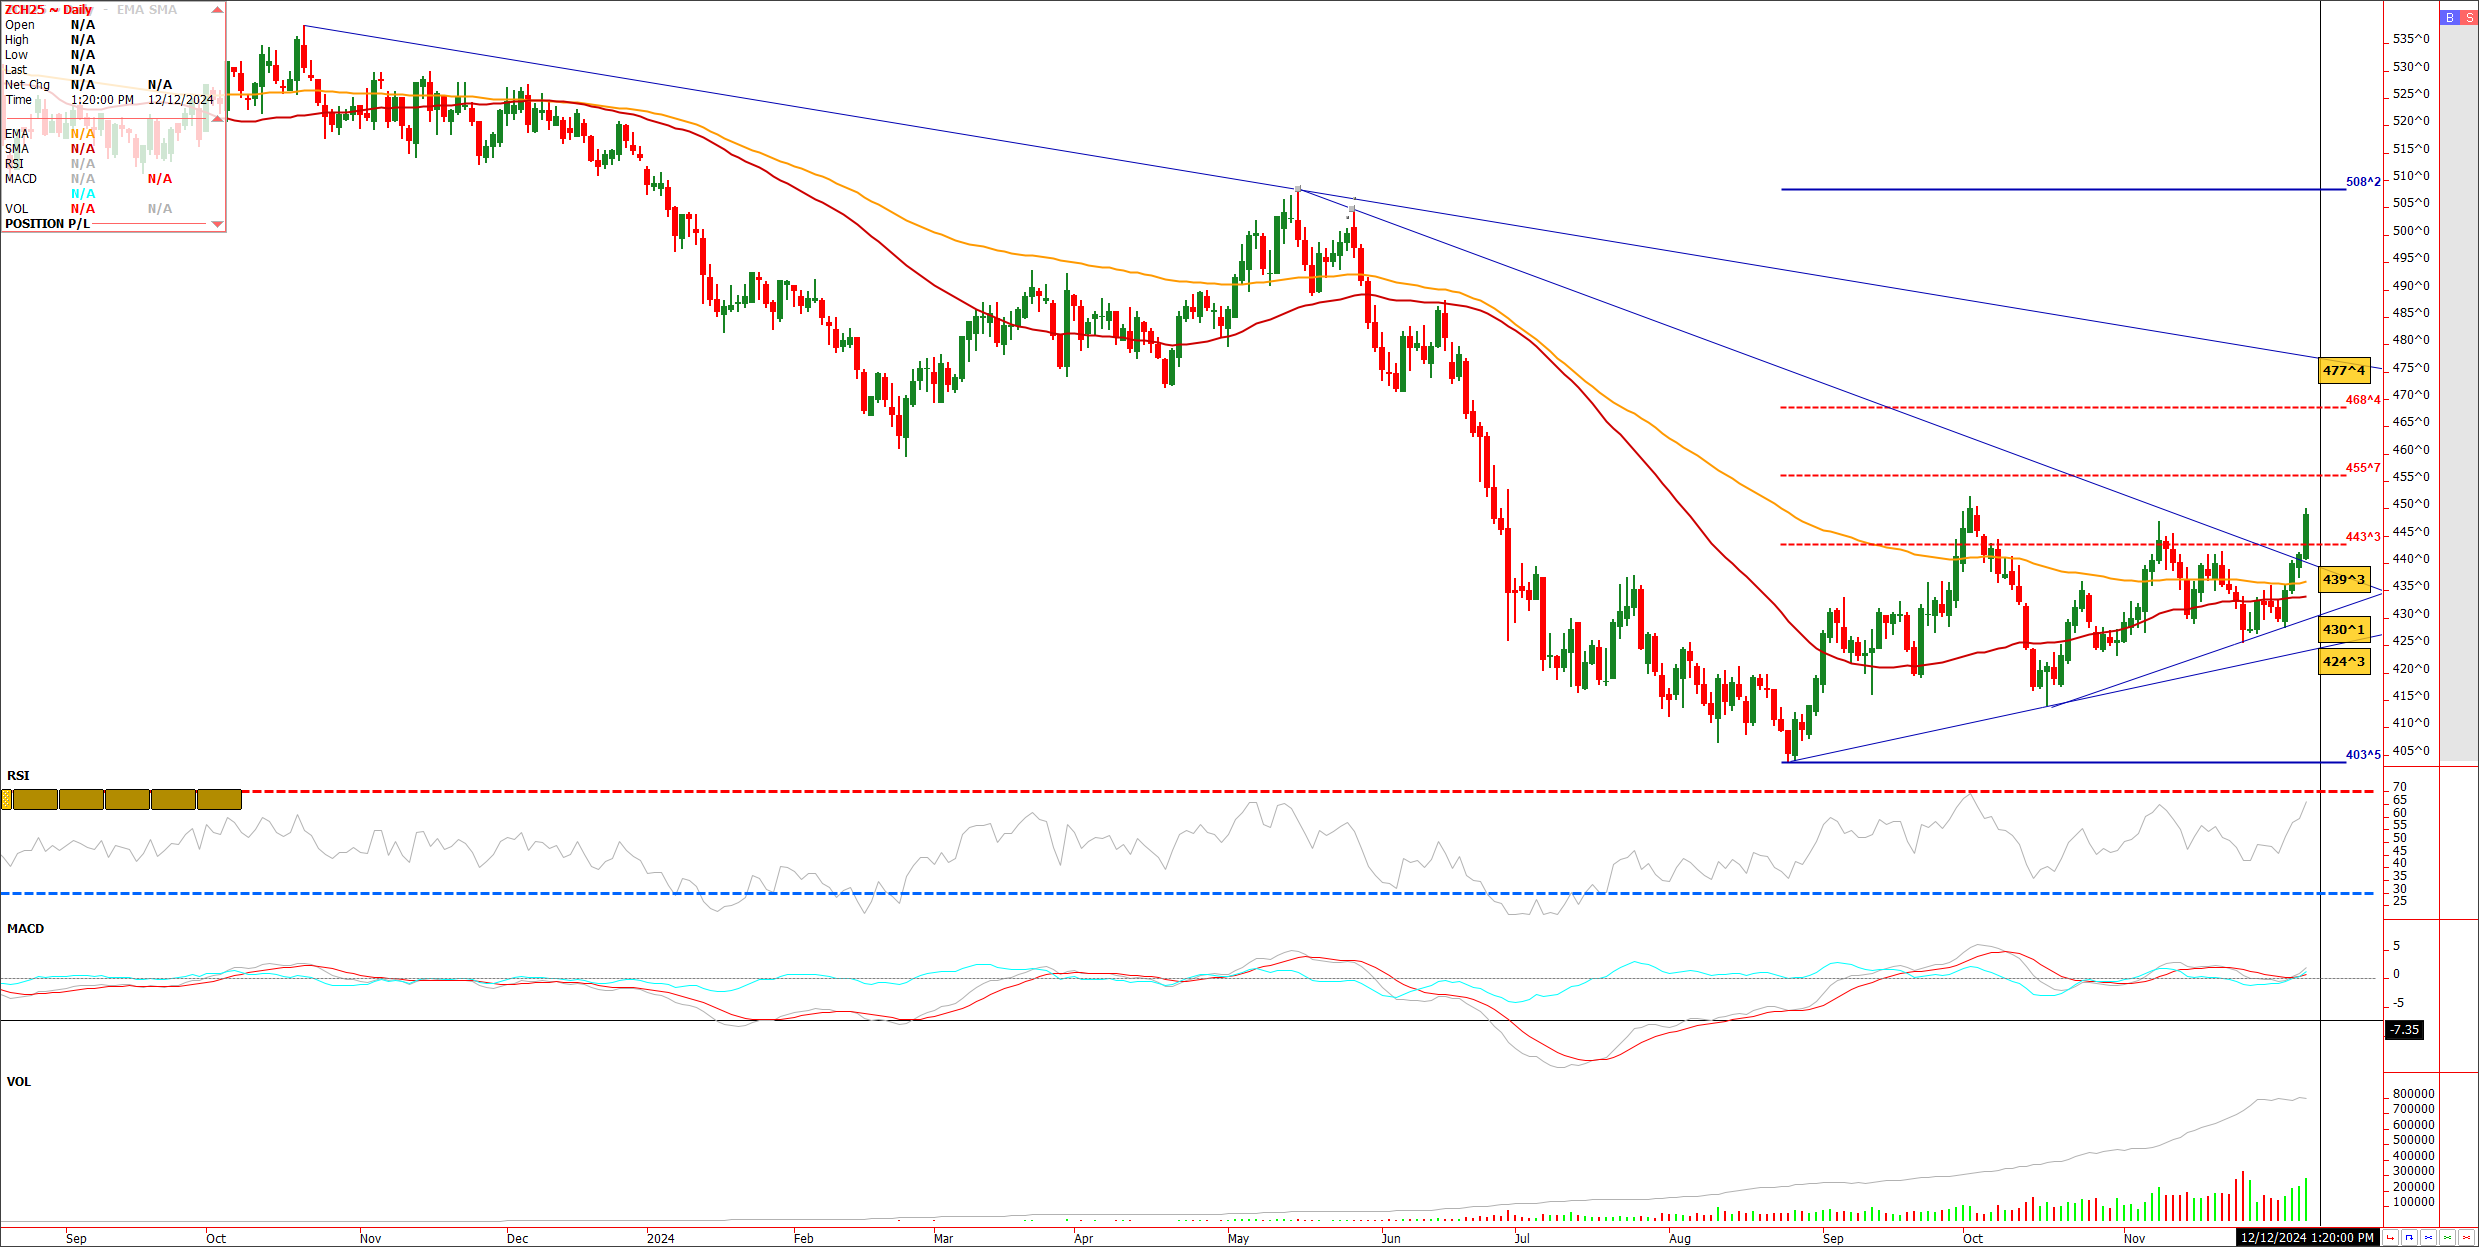The width and height of the screenshot is (2479, 1247).
Task: Click the red cross icon at bottom right
Action: point(2466,1238)
